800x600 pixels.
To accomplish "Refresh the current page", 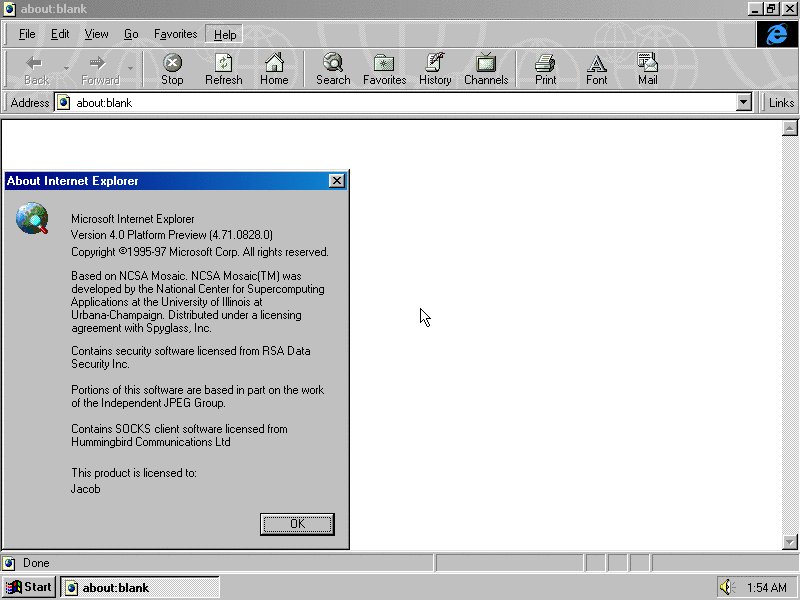I will (223, 69).
